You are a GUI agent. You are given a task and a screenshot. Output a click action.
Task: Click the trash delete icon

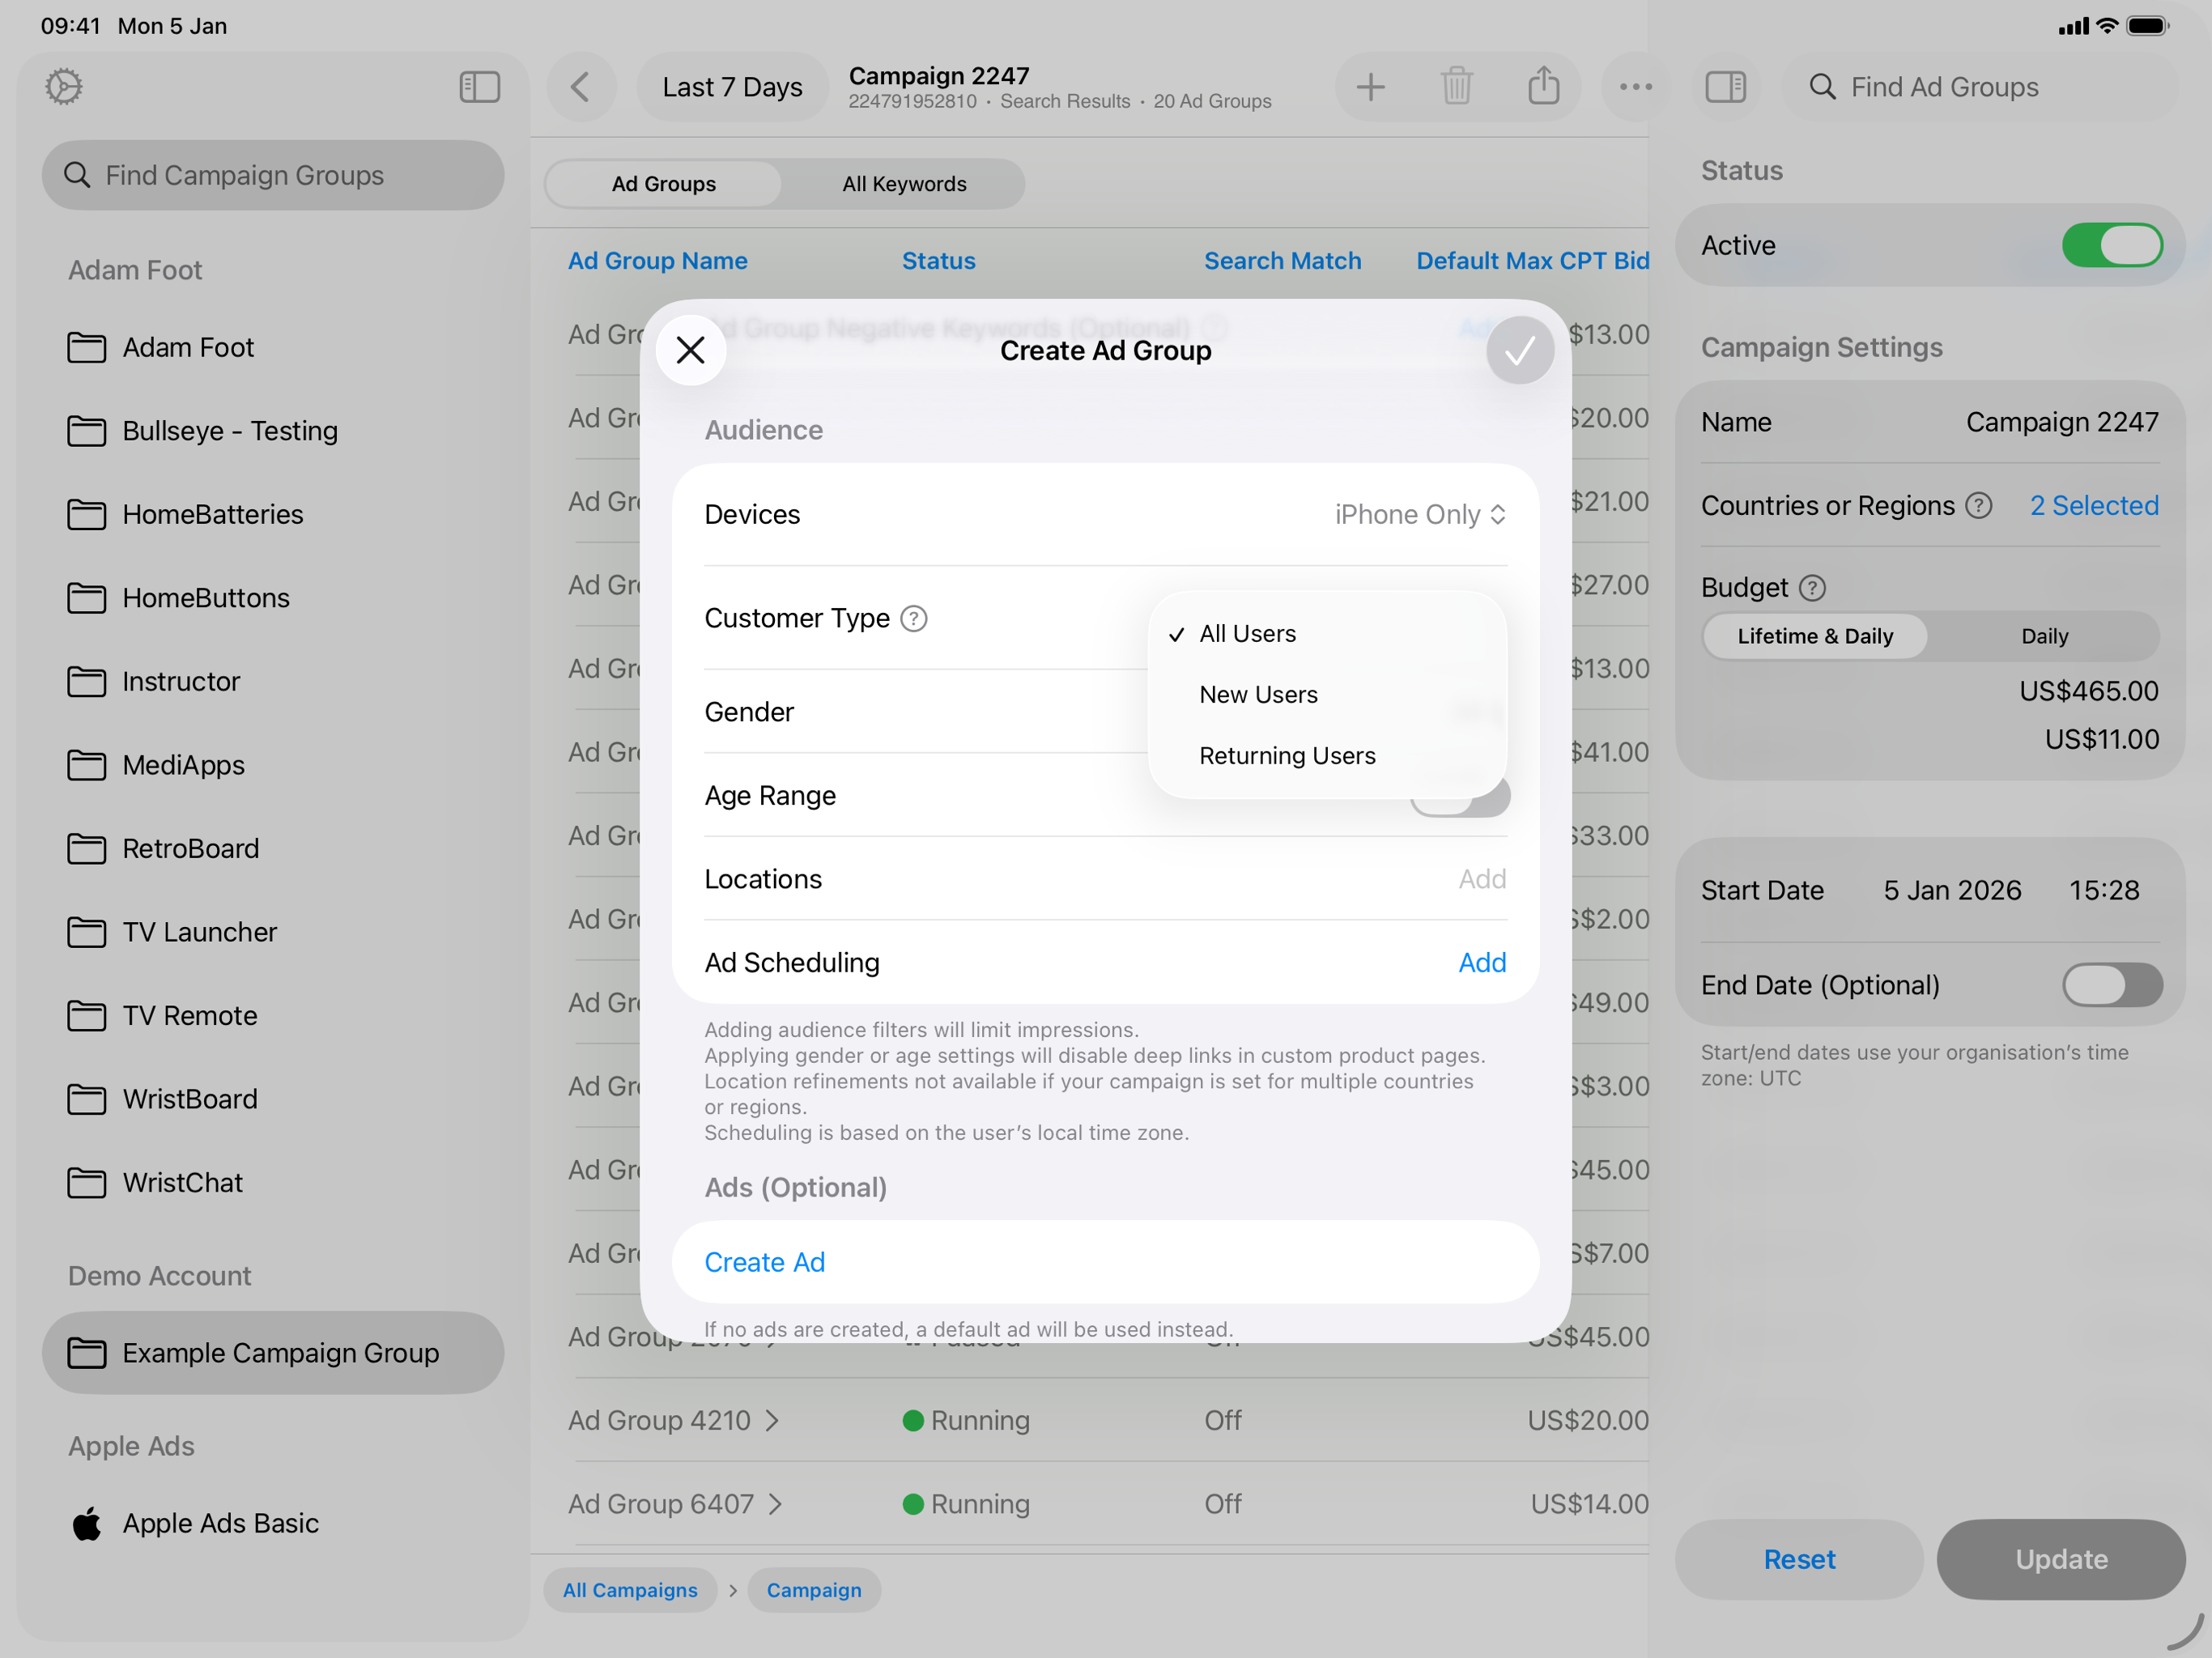(x=1456, y=87)
